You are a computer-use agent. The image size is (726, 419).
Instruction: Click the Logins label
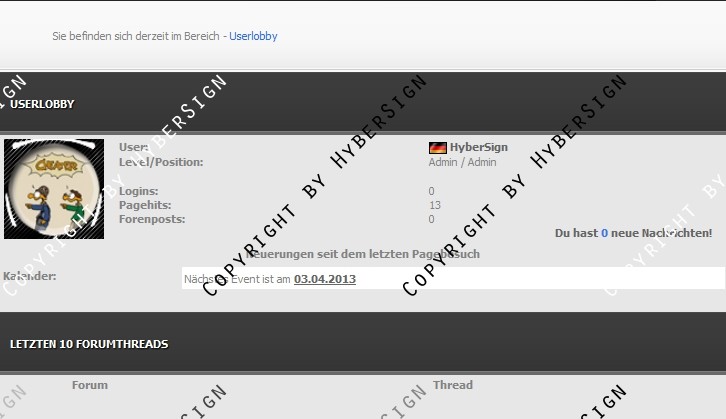pyautogui.click(x=138, y=191)
